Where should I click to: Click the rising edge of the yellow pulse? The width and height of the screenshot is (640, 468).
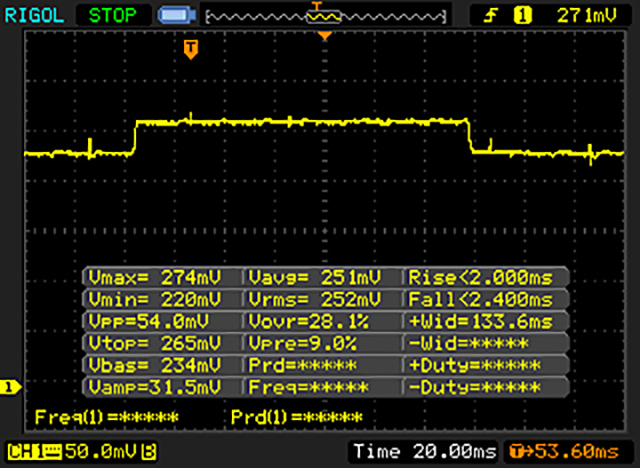(136, 137)
